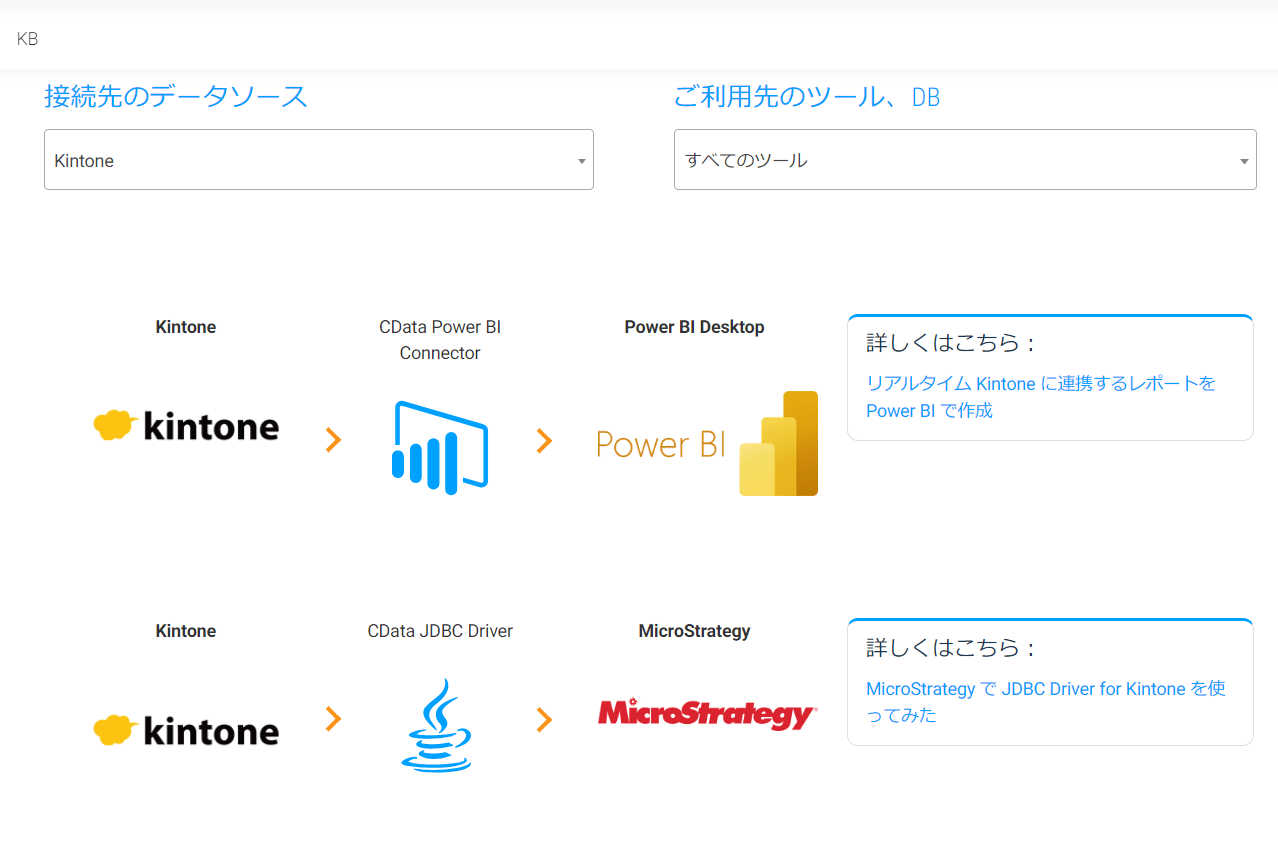
Task: Open the Kintone data source dropdown
Action: [318, 160]
